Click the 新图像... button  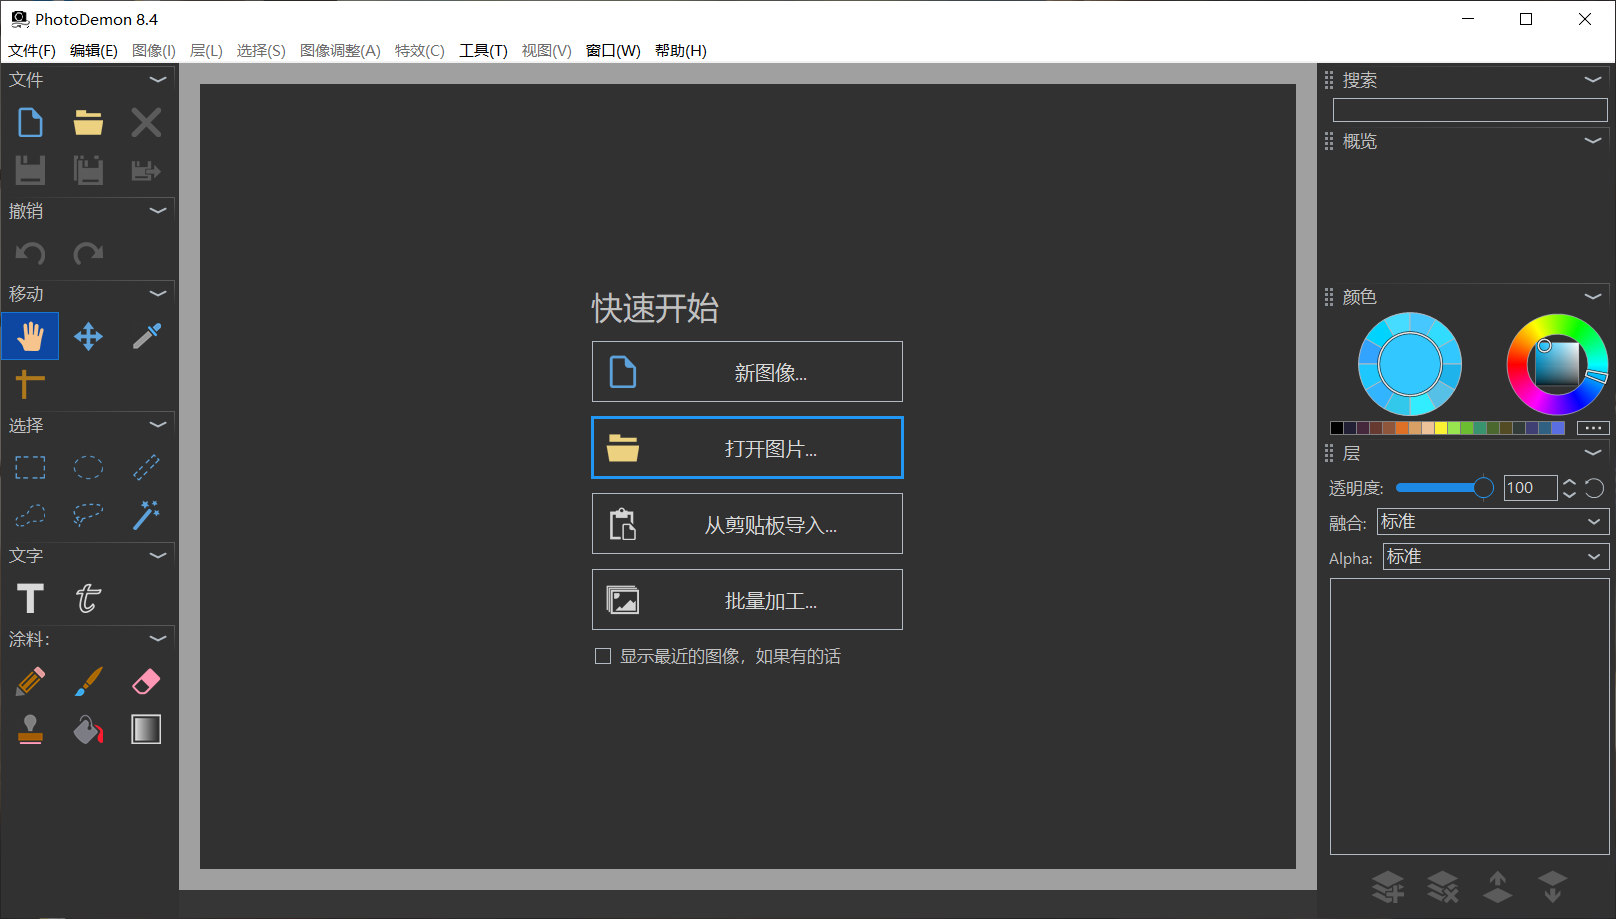coord(747,372)
